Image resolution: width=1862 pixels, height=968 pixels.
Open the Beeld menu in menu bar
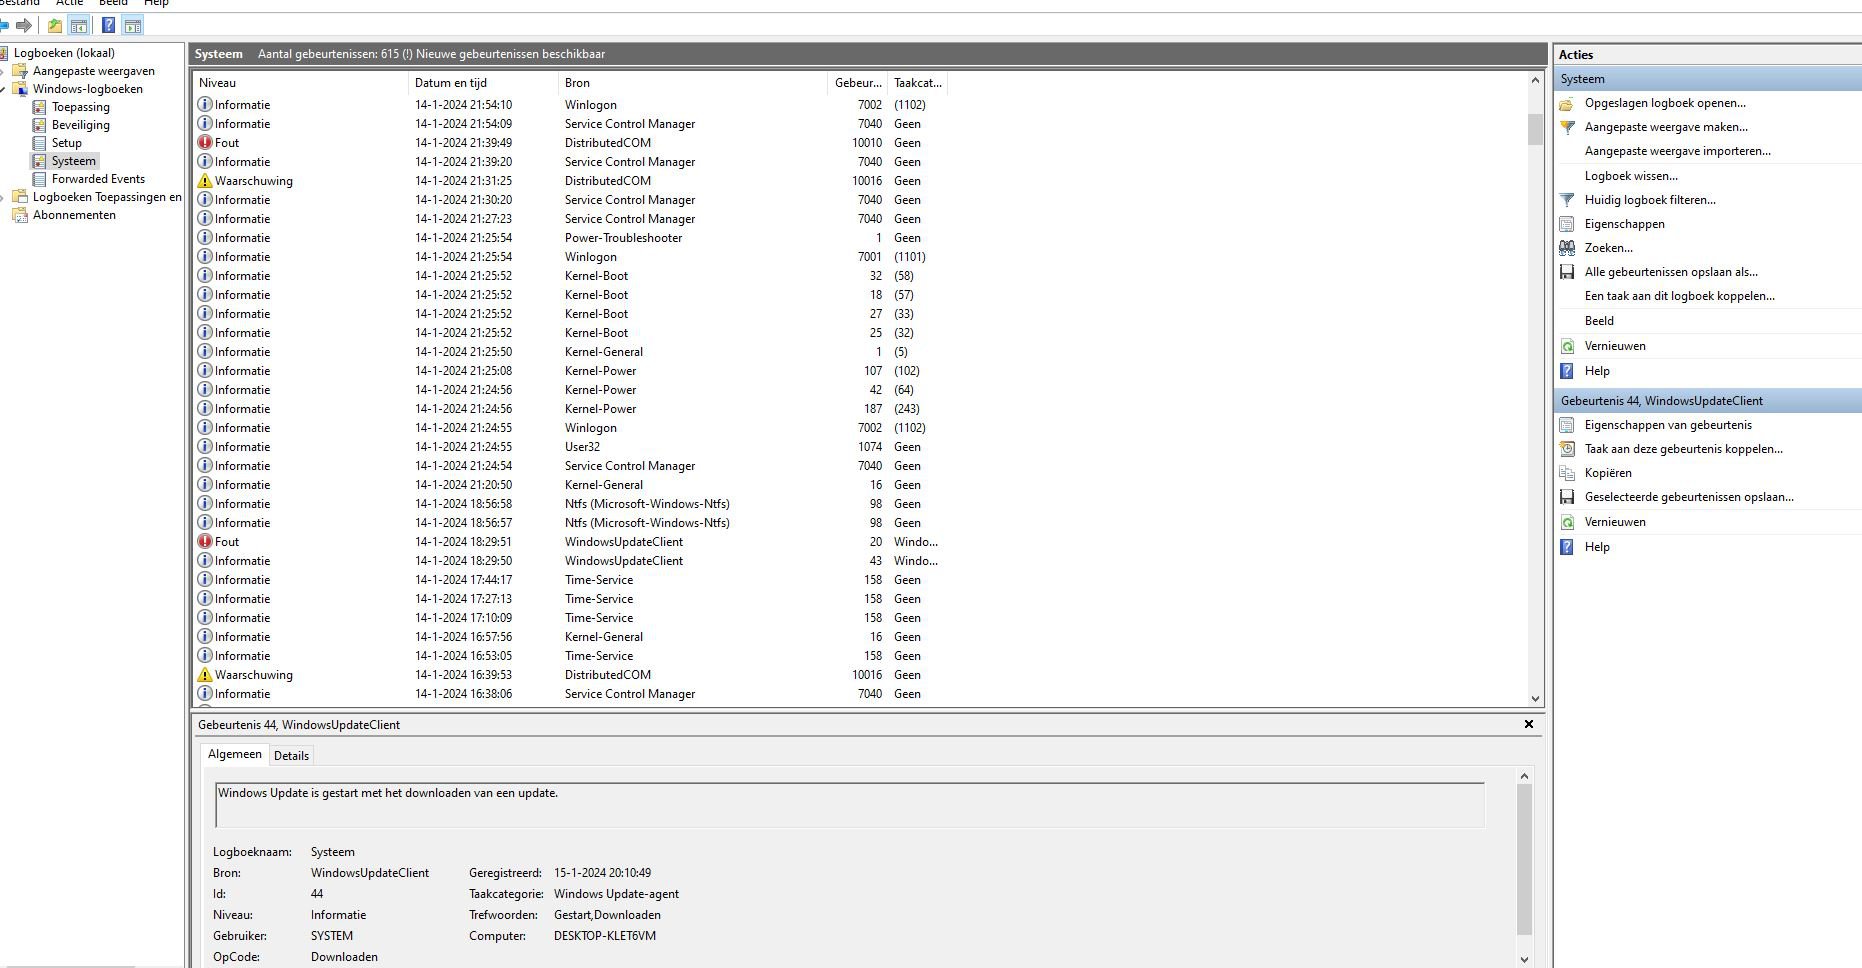tap(113, 3)
